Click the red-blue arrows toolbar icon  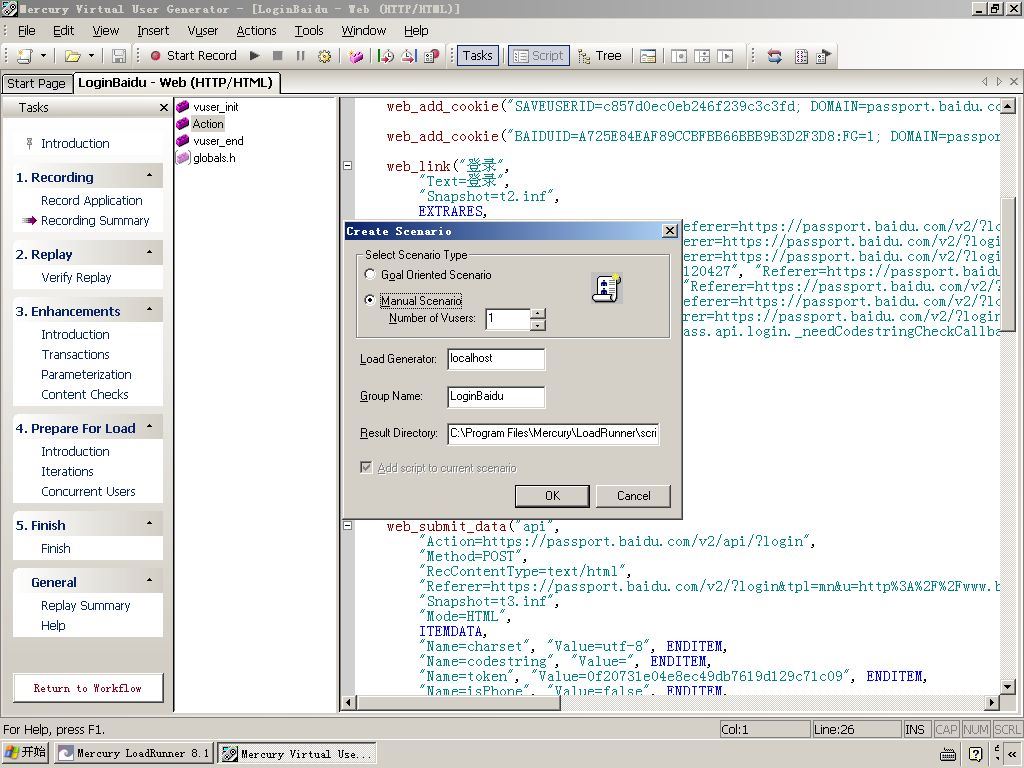775,56
